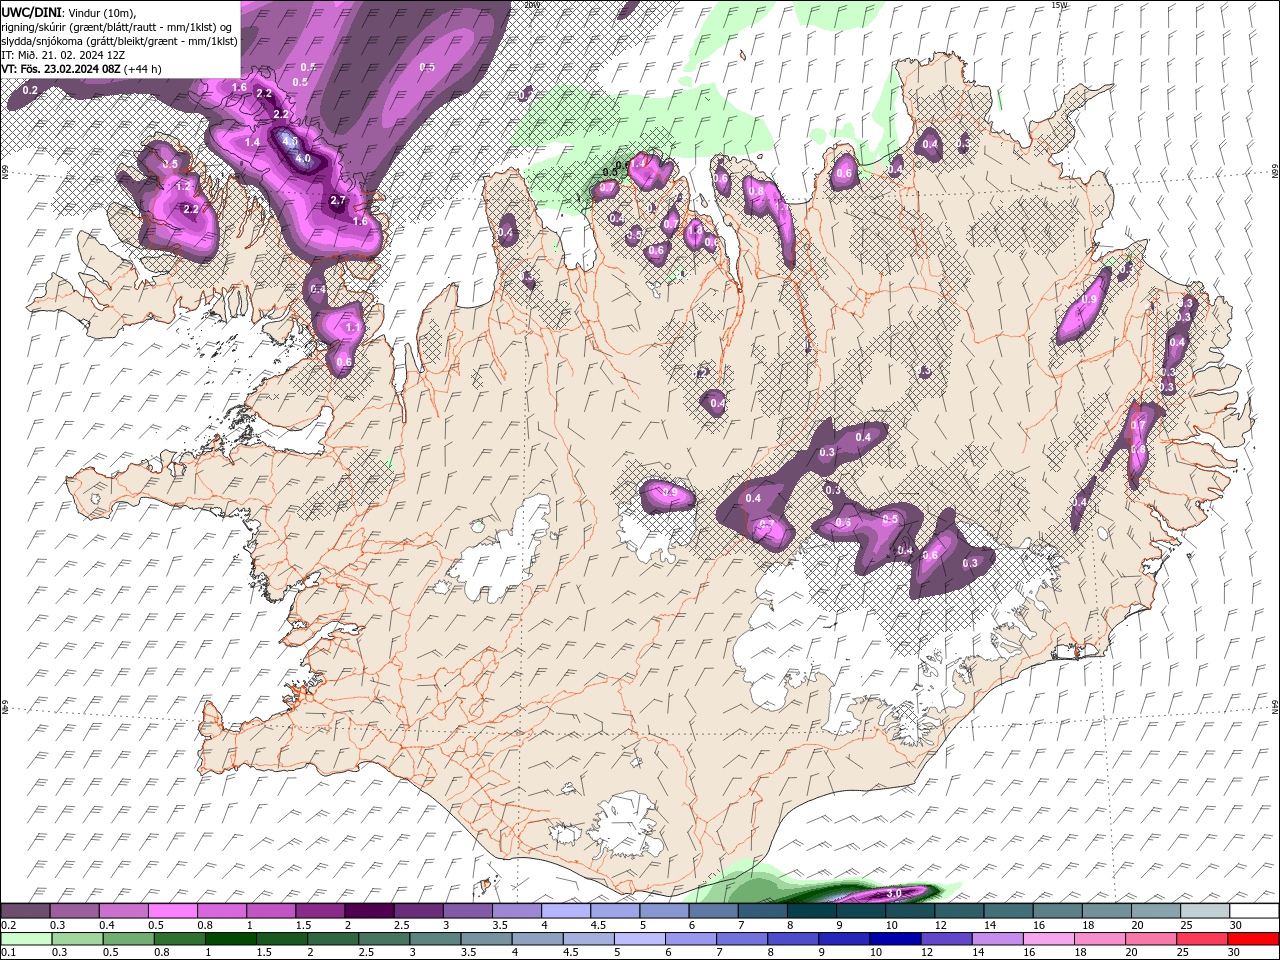Click the "30" label on the snow legend scale

point(1234,925)
